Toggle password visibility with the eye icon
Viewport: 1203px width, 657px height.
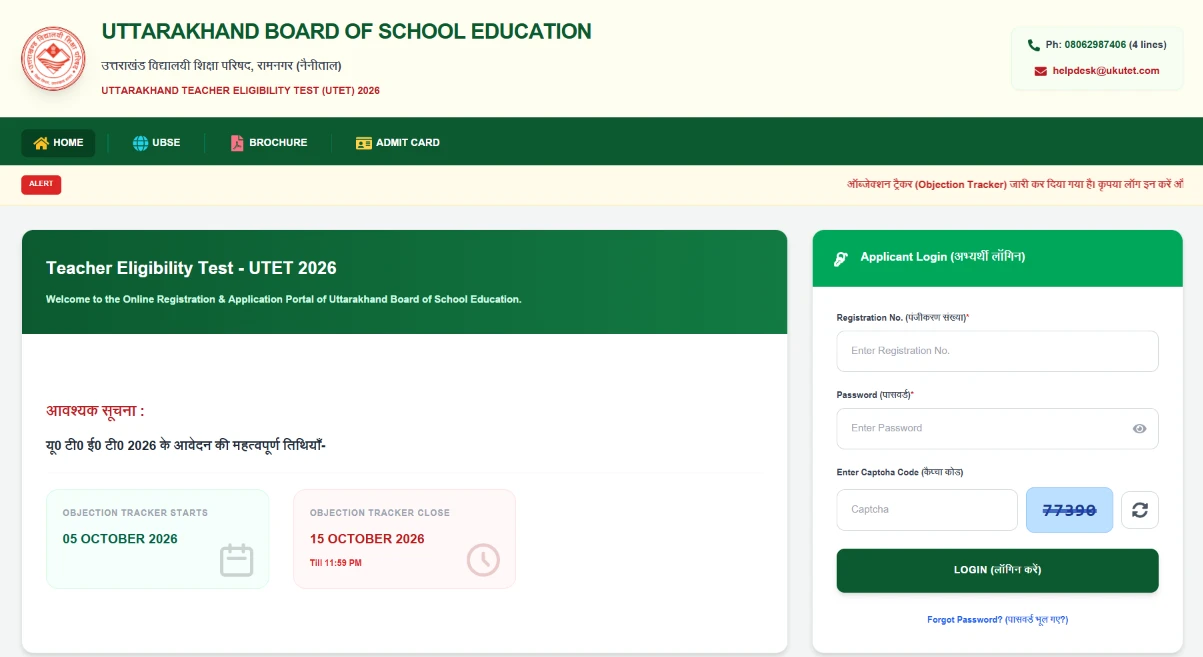click(1139, 428)
